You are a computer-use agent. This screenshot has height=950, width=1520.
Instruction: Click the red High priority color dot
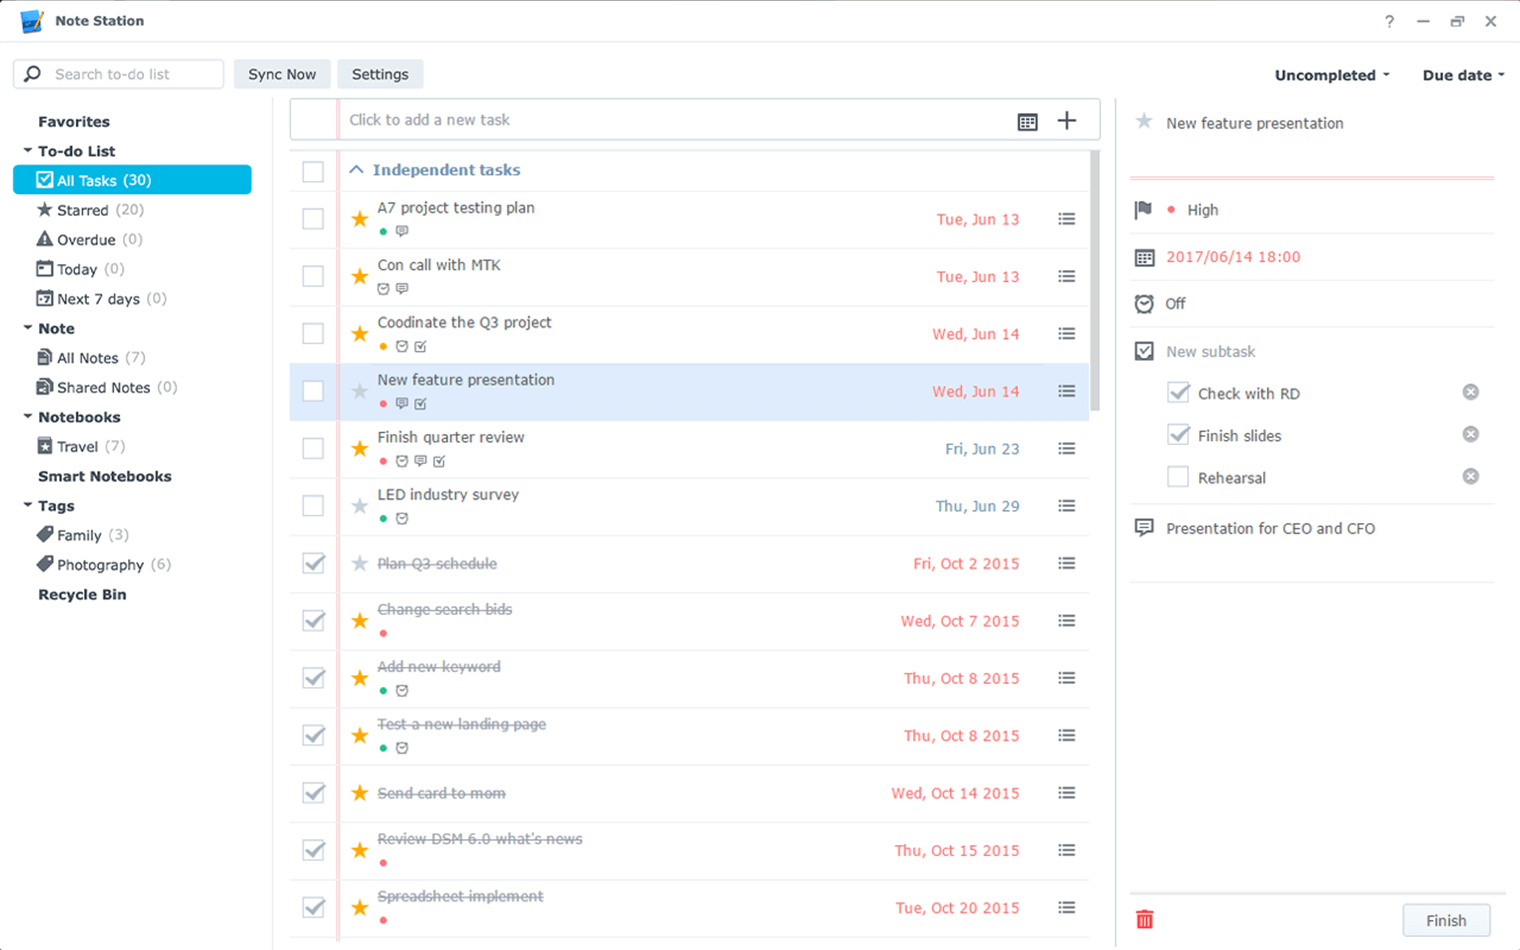(x=1168, y=210)
